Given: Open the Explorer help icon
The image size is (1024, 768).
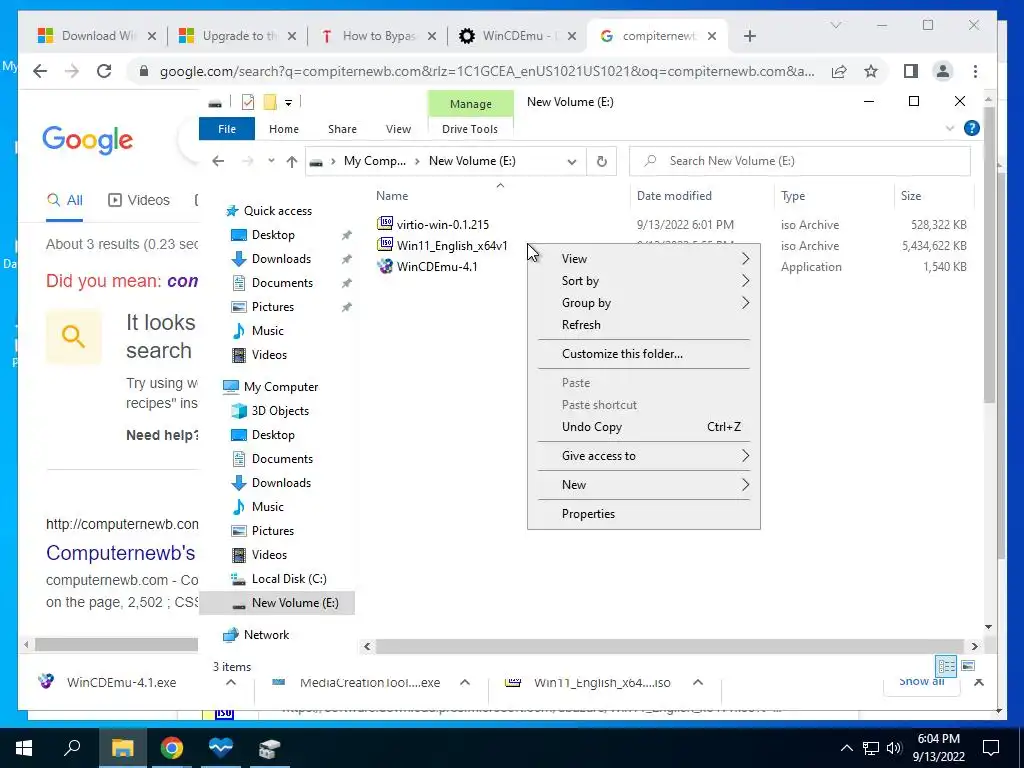Looking at the screenshot, I should pos(972,129).
